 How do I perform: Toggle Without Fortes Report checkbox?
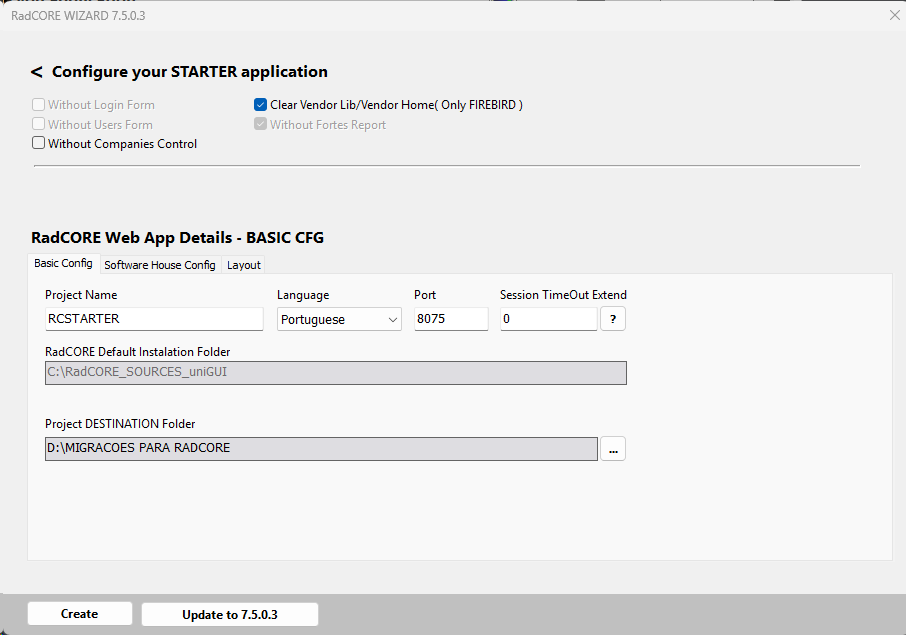click(x=261, y=125)
